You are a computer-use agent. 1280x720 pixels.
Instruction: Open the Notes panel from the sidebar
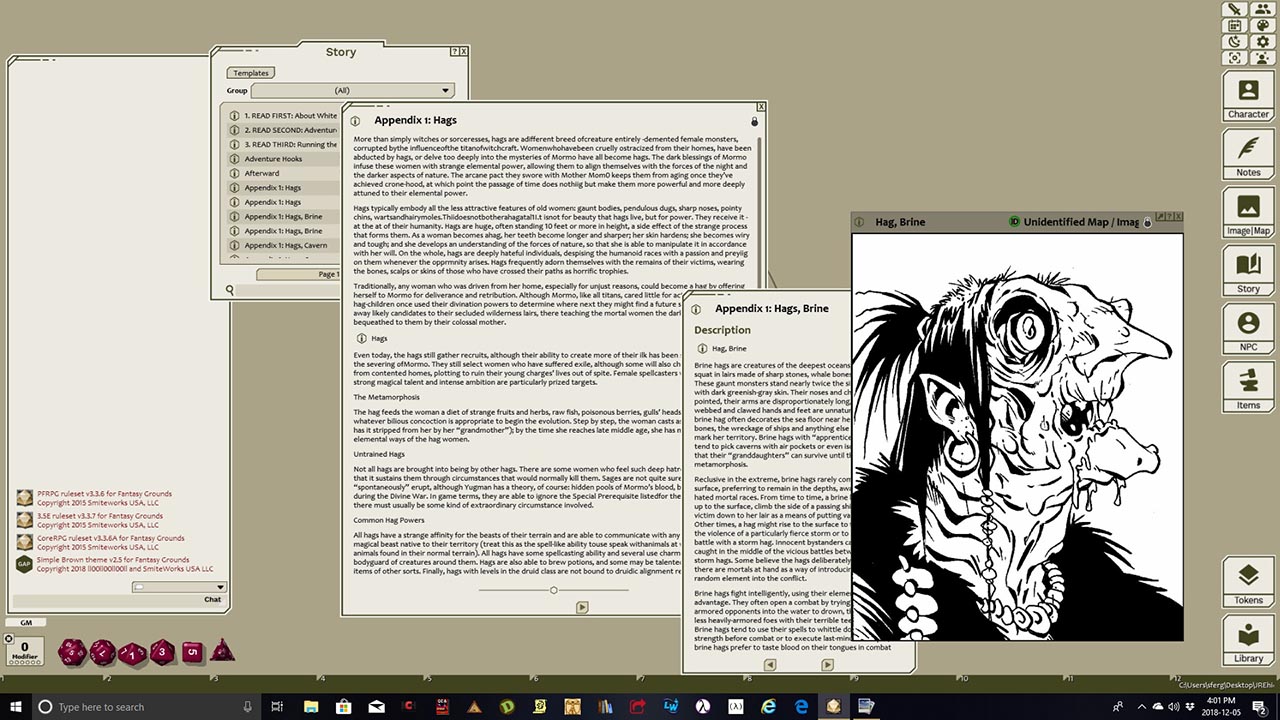click(1247, 154)
